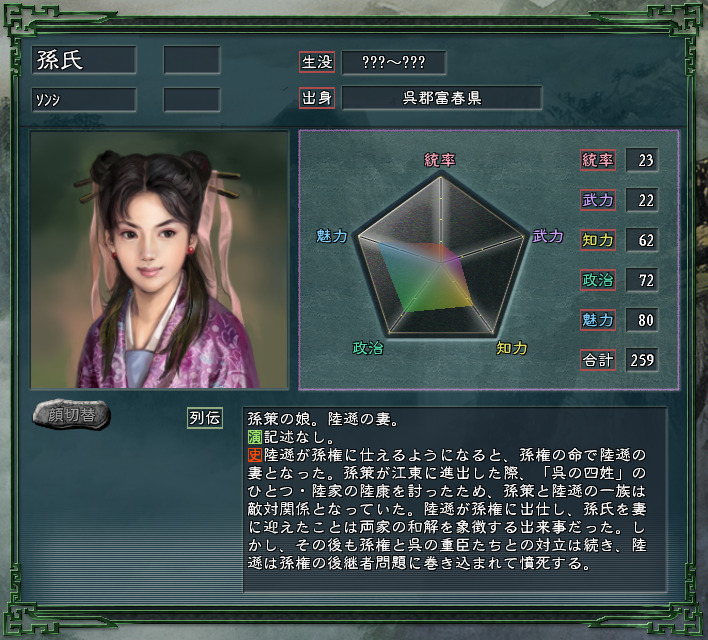
Task: Select the 知力 stat label in list
Action: click(x=598, y=240)
